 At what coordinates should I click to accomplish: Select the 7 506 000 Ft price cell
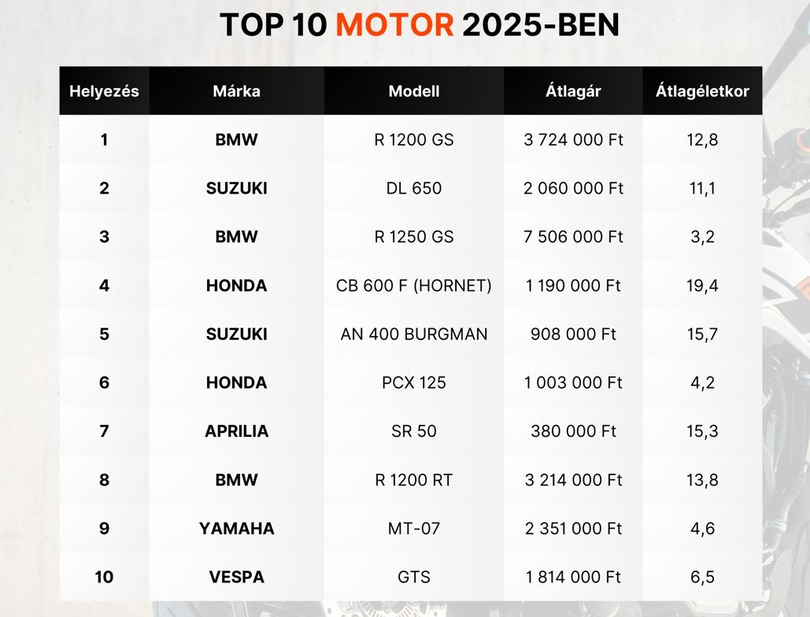tap(573, 237)
